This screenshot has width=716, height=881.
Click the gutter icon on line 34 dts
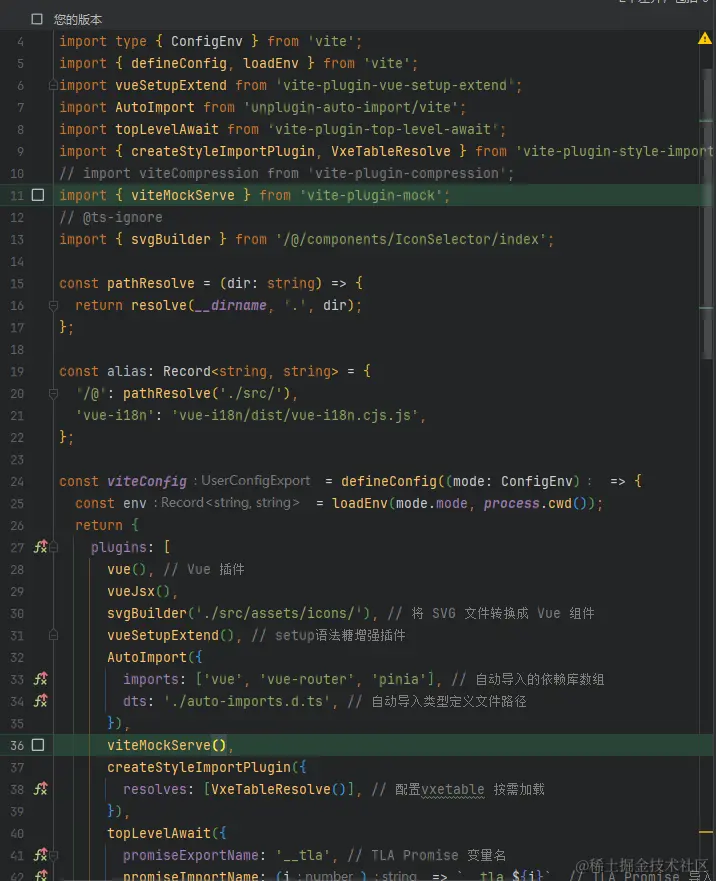tap(40, 701)
